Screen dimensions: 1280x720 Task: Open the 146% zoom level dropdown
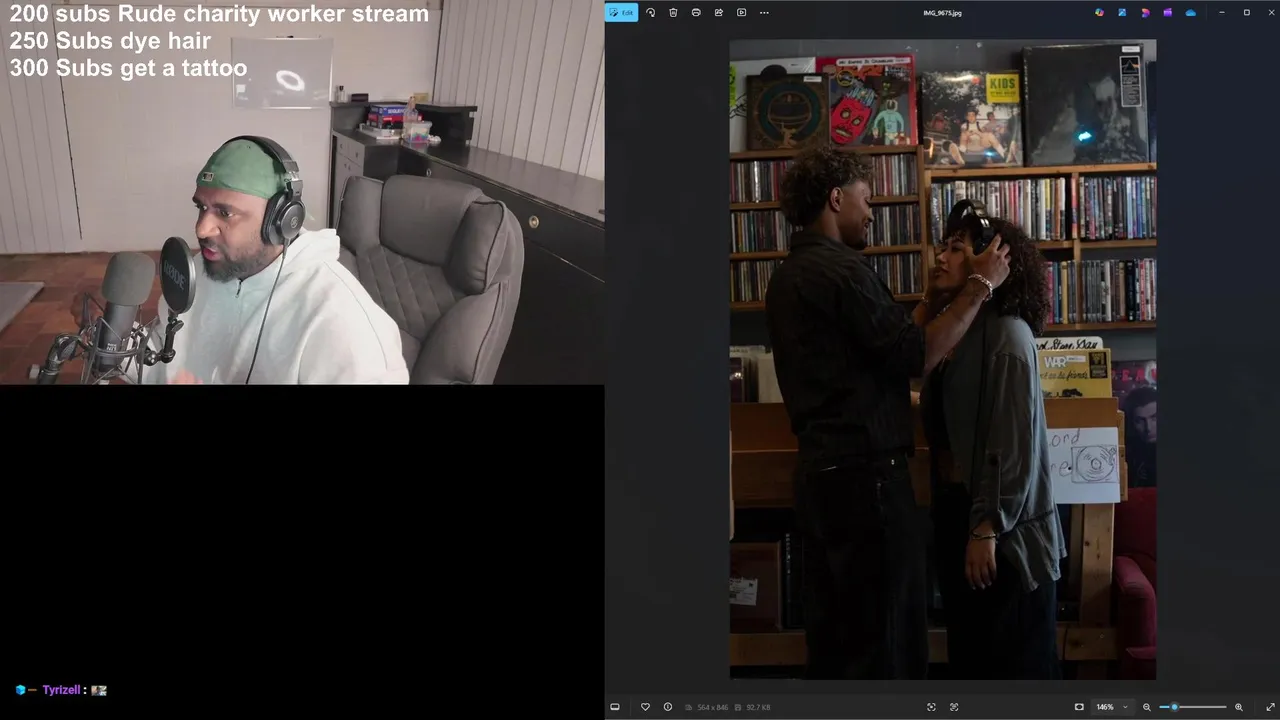(1112, 707)
